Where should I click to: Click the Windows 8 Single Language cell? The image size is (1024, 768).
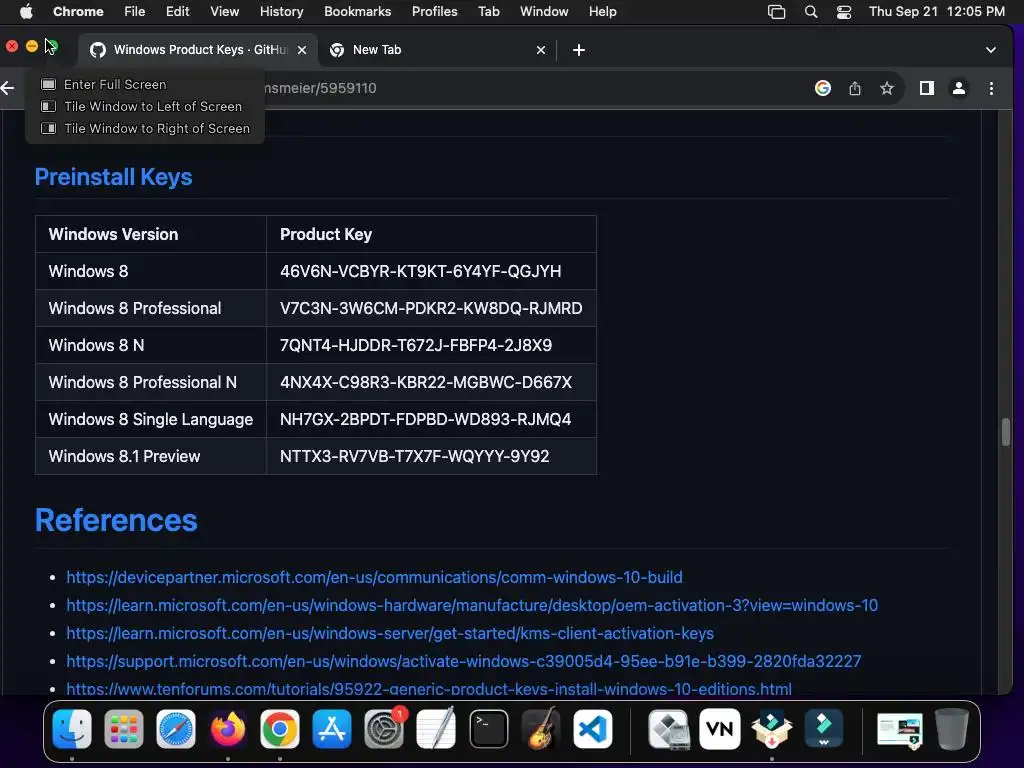point(151,419)
